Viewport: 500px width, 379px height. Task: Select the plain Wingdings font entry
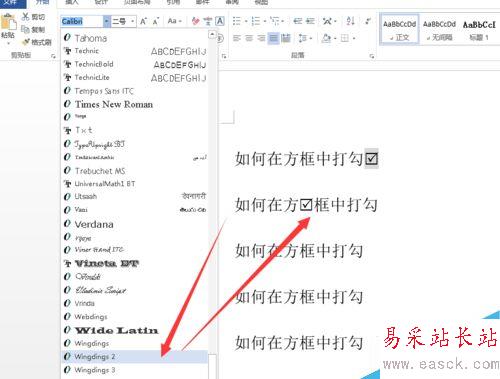(x=135, y=343)
